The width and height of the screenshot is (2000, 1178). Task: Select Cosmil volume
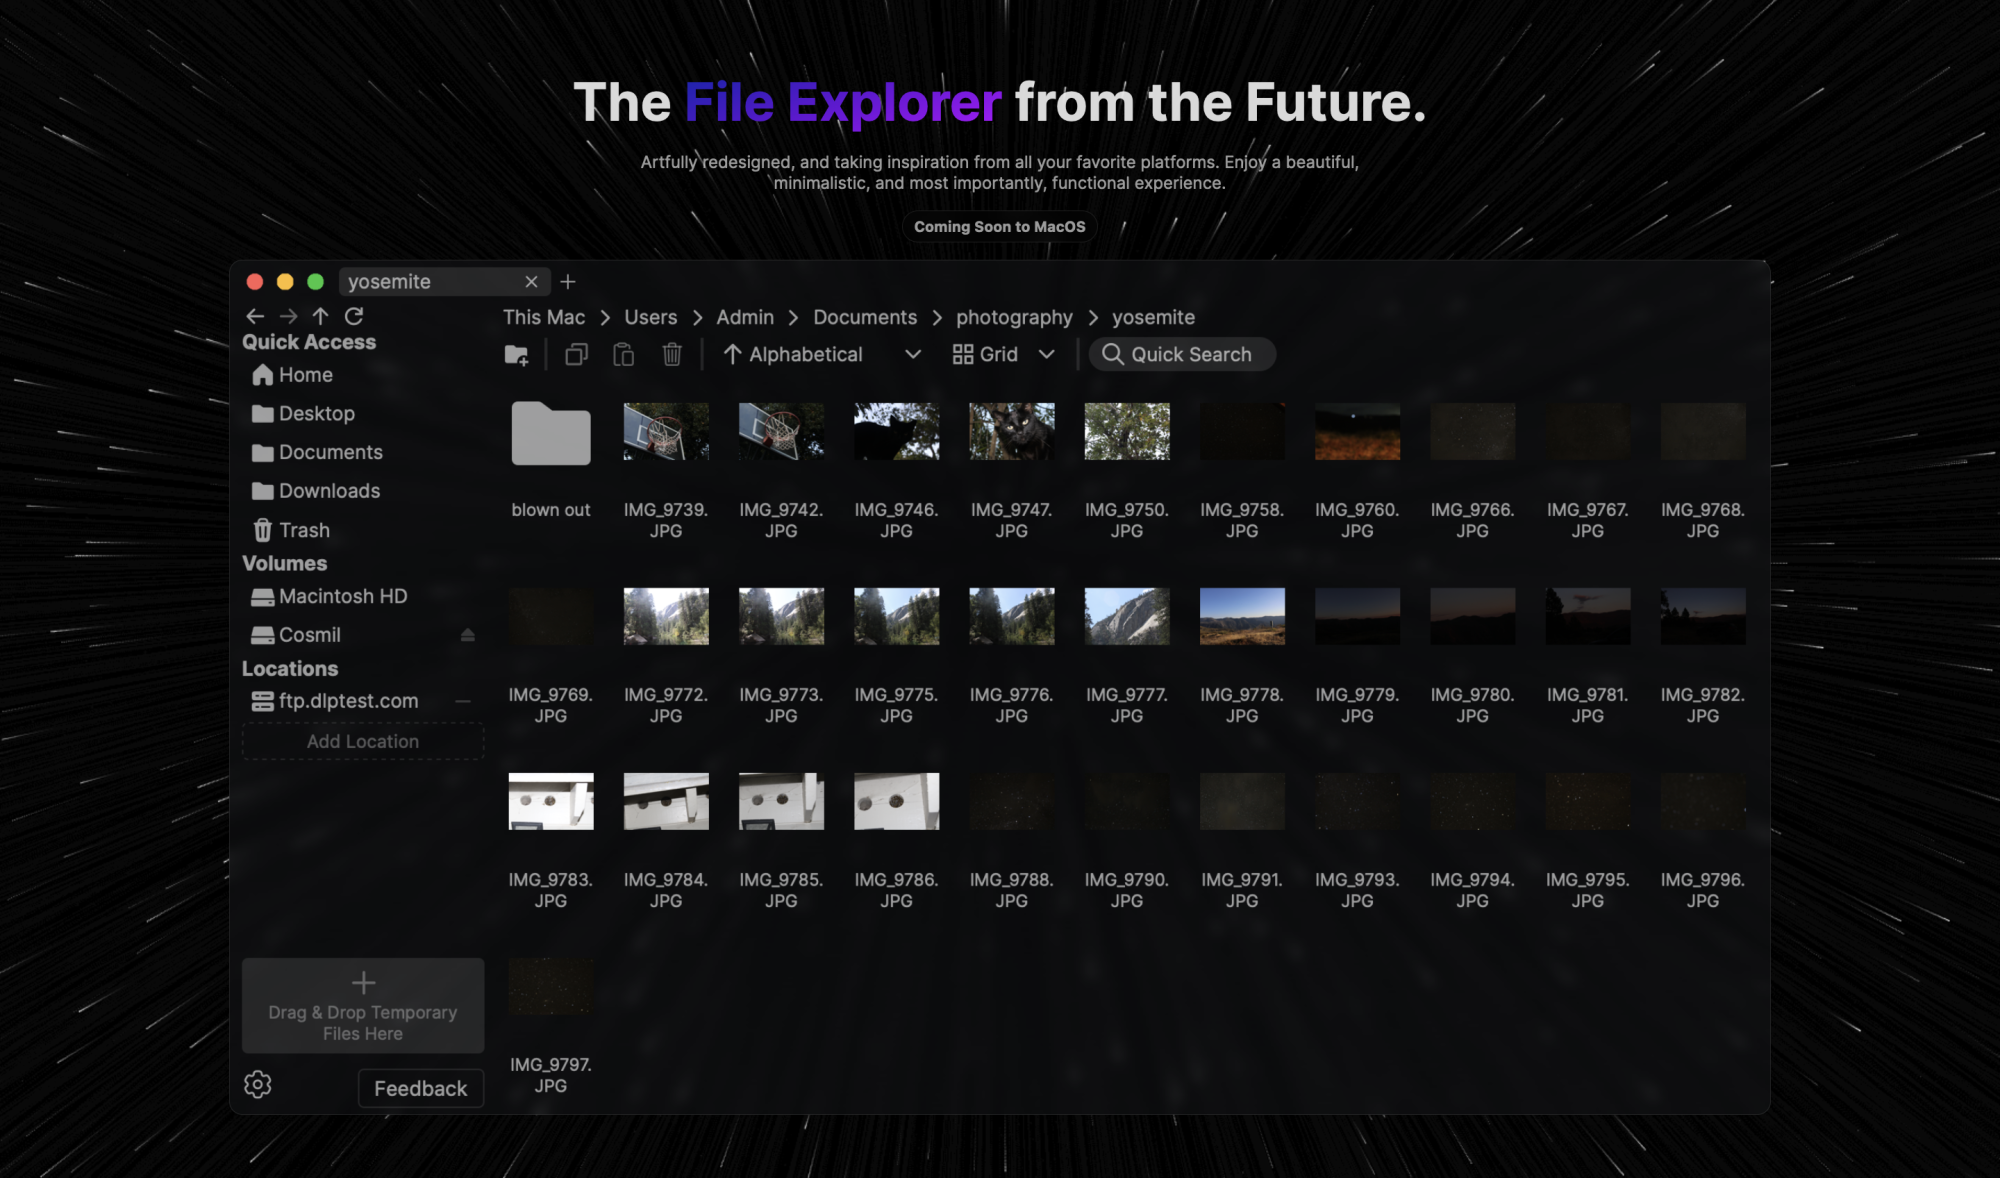pos(296,635)
